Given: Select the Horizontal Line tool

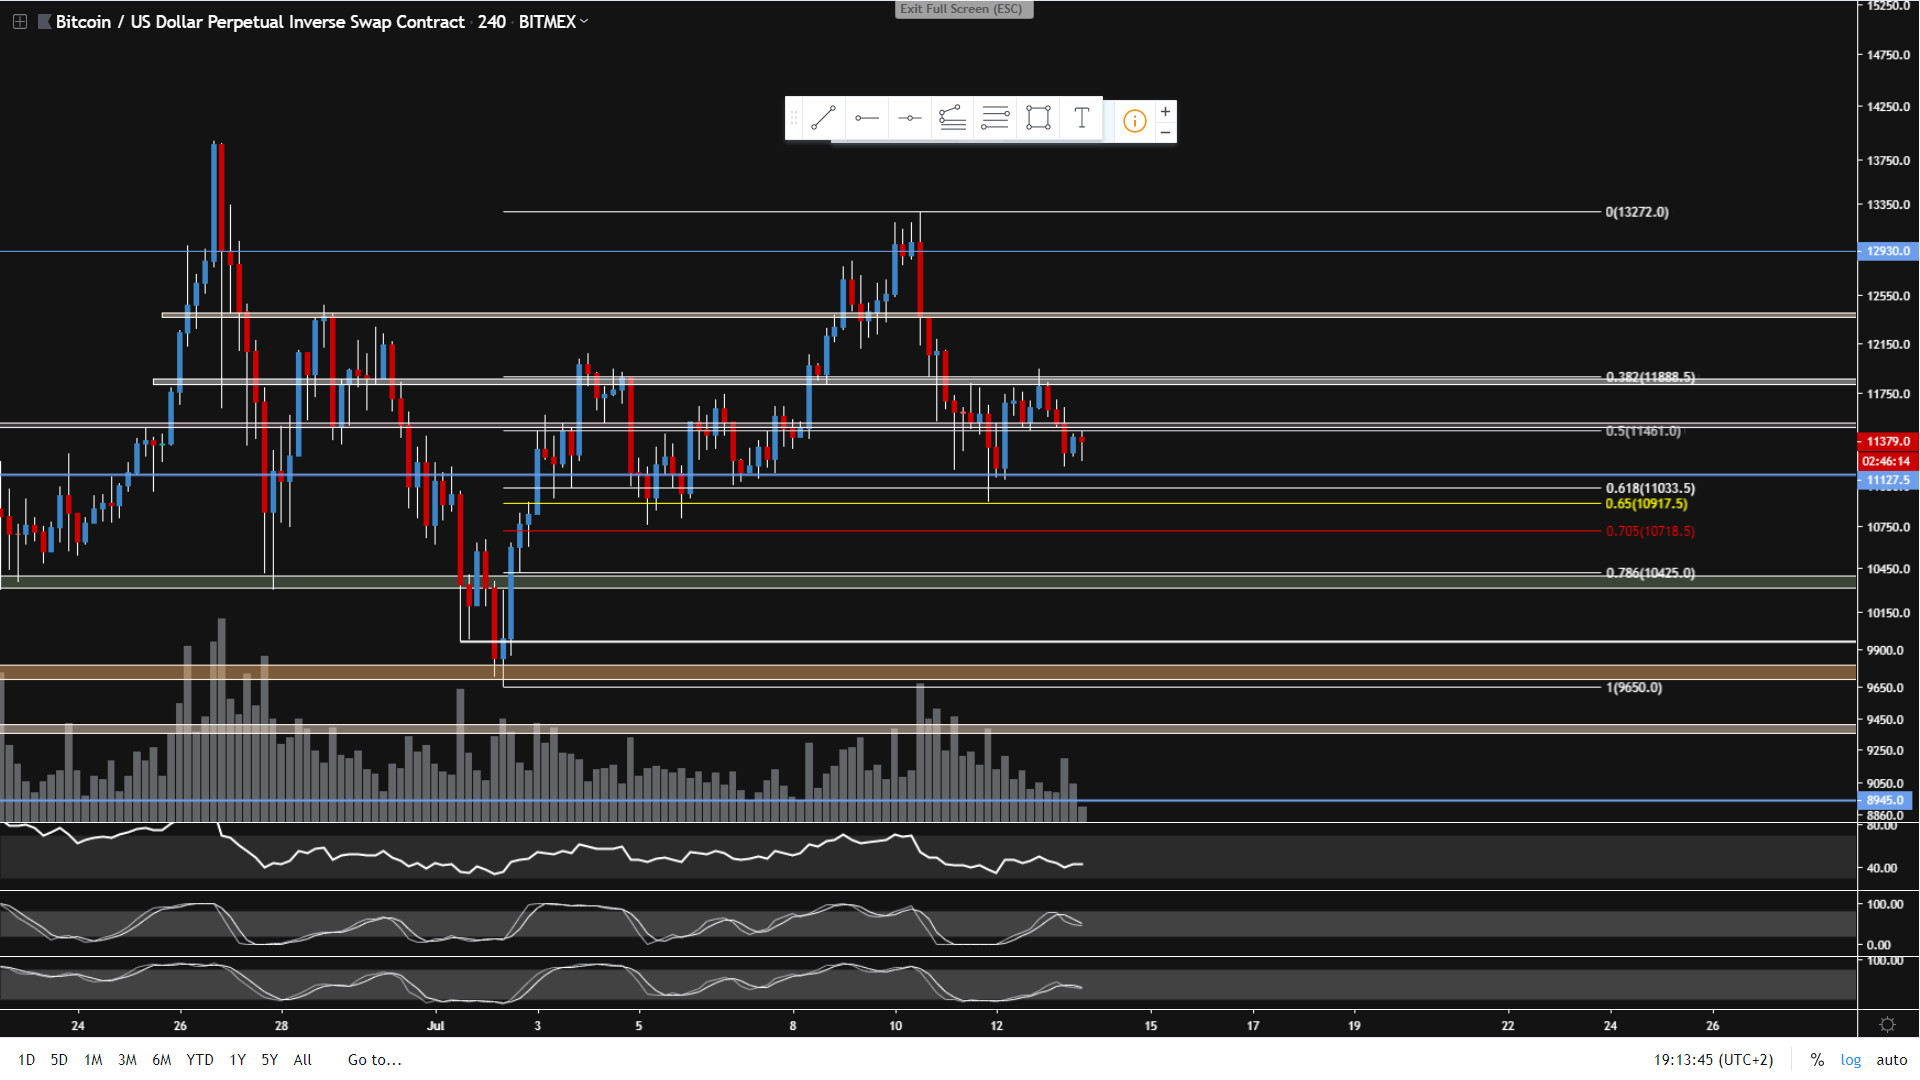Looking at the screenshot, I should [909, 119].
